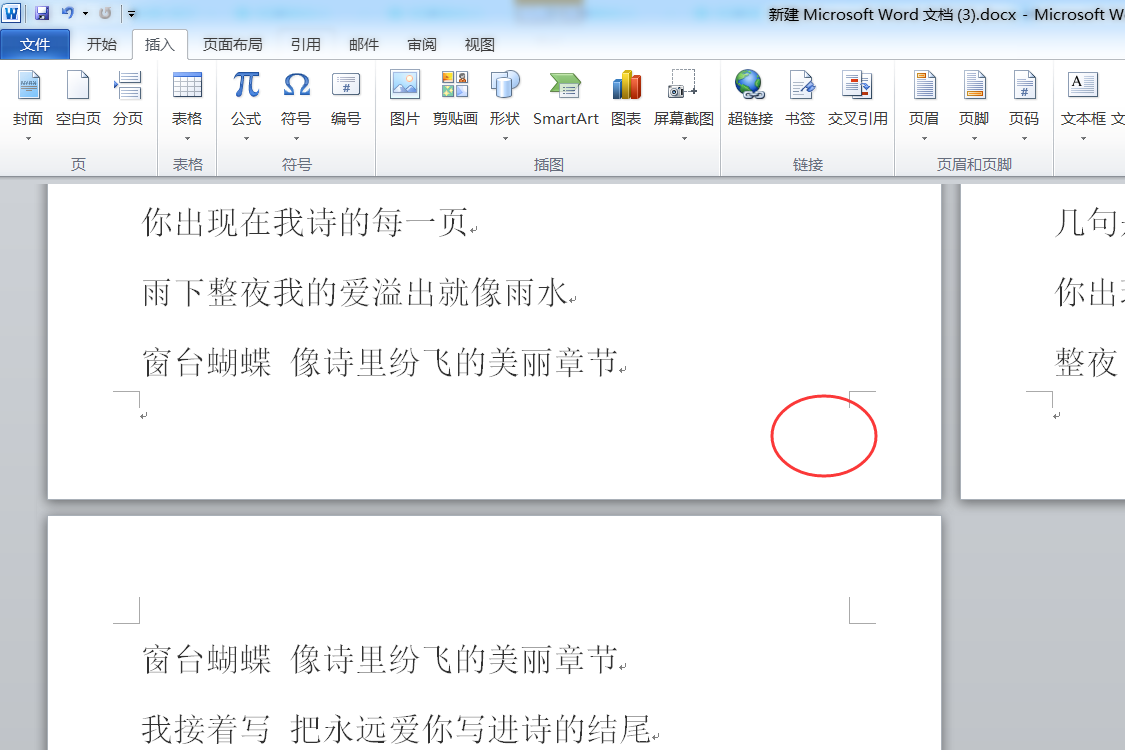Switch to the Review (审阅) tab

click(422, 44)
